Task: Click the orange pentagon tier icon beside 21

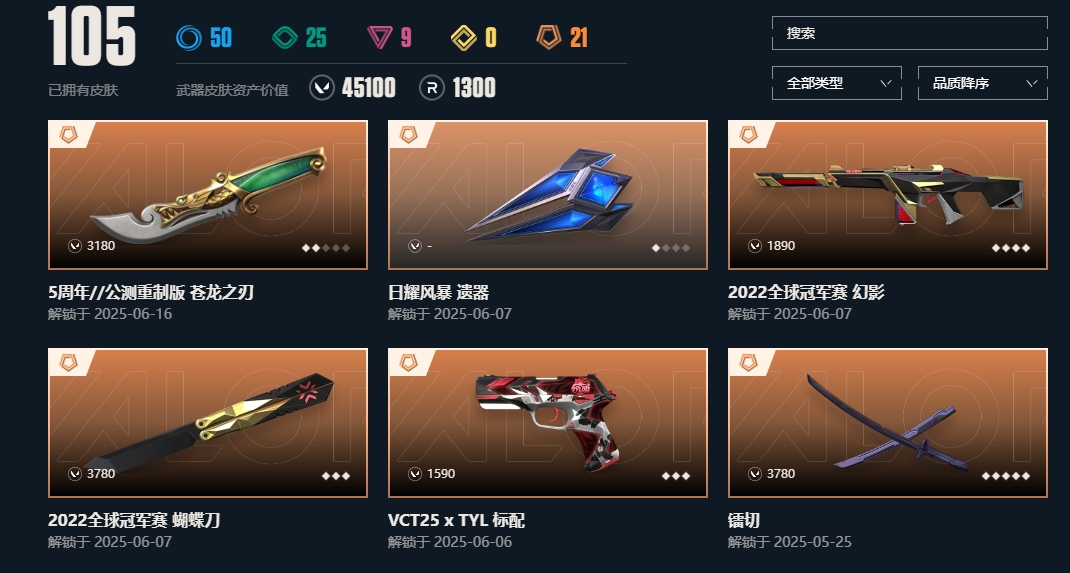Action: point(549,37)
